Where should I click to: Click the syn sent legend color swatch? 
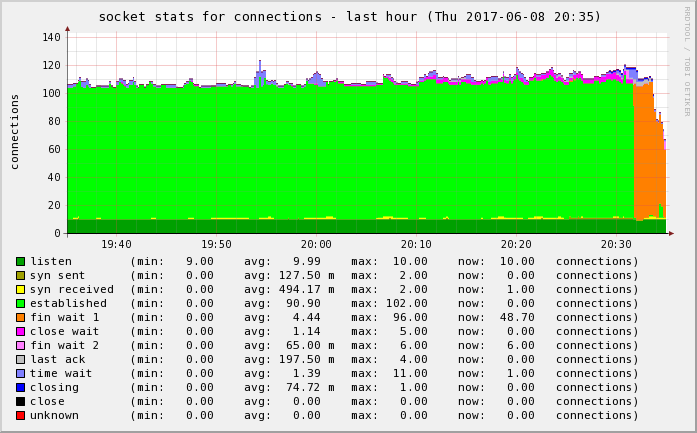(20, 275)
